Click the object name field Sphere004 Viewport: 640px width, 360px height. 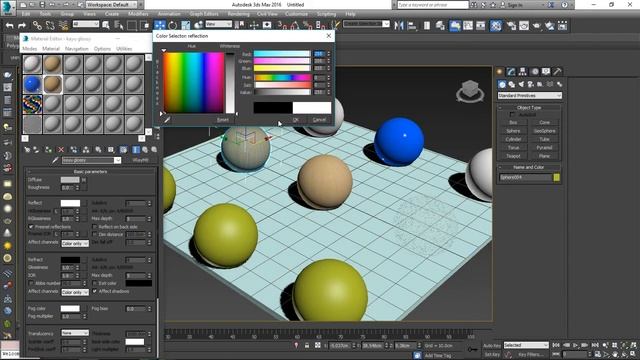click(525, 178)
